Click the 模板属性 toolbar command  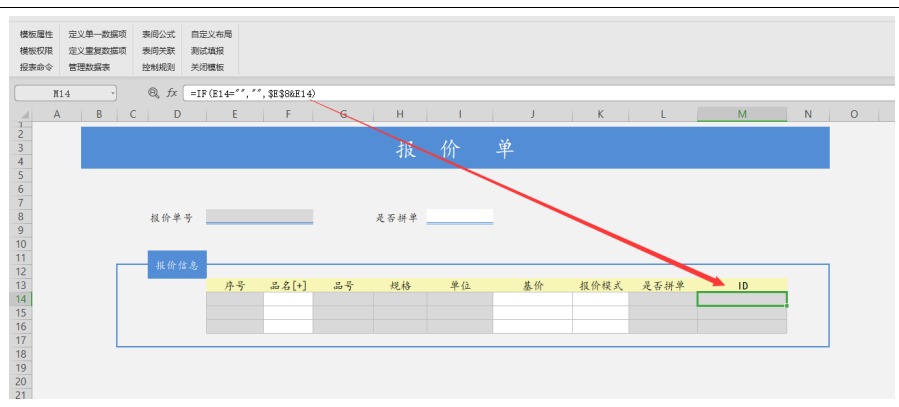click(x=36, y=34)
